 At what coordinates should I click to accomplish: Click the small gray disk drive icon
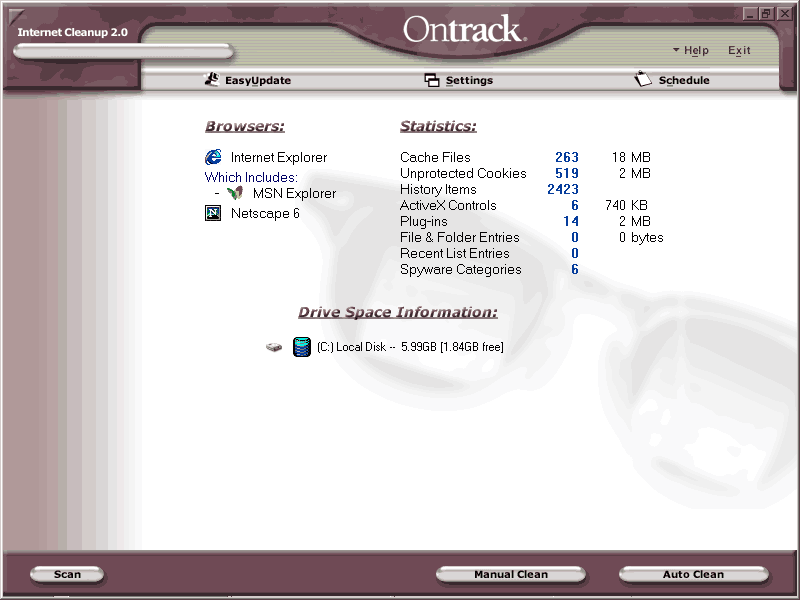point(274,347)
